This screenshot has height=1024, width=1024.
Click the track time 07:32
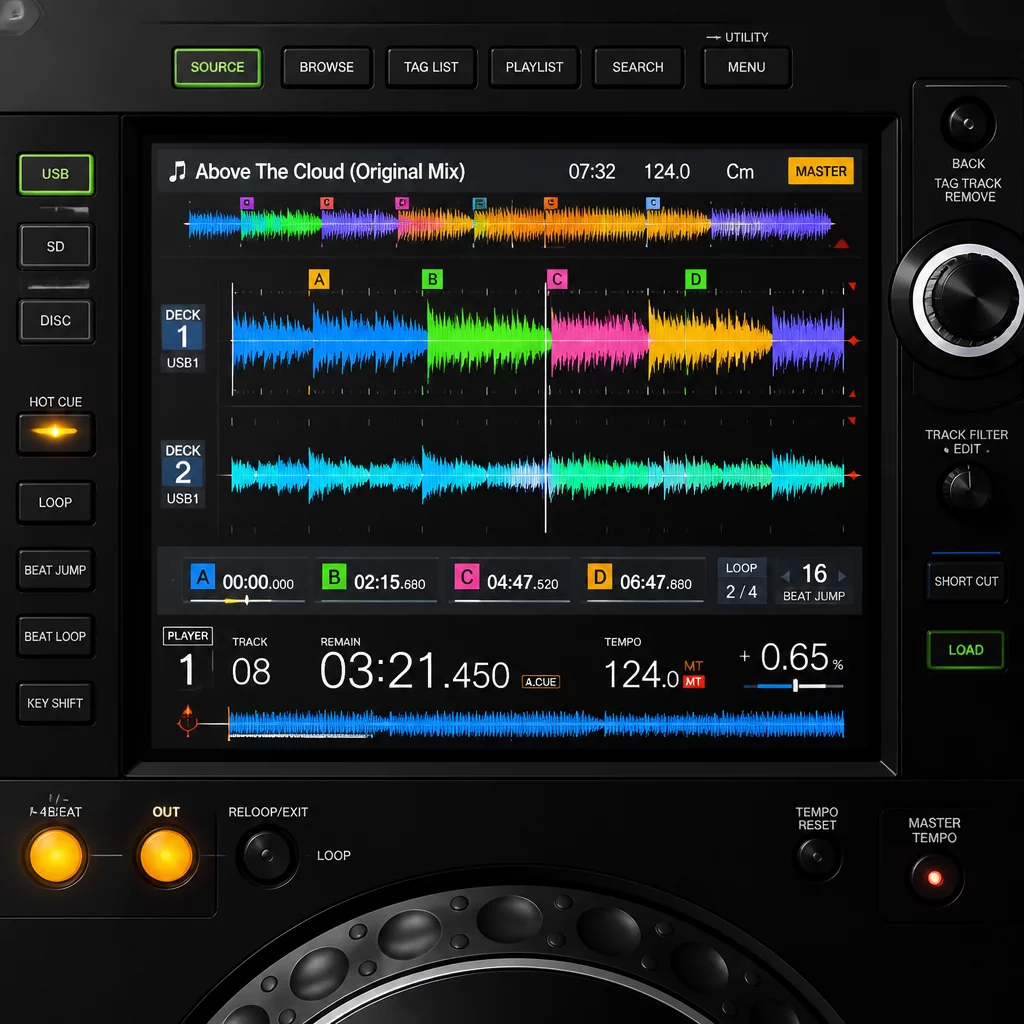pyautogui.click(x=592, y=172)
